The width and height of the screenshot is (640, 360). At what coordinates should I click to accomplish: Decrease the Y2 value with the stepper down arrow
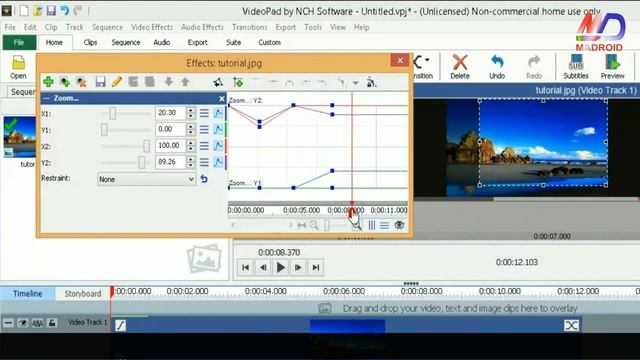[191, 166]
